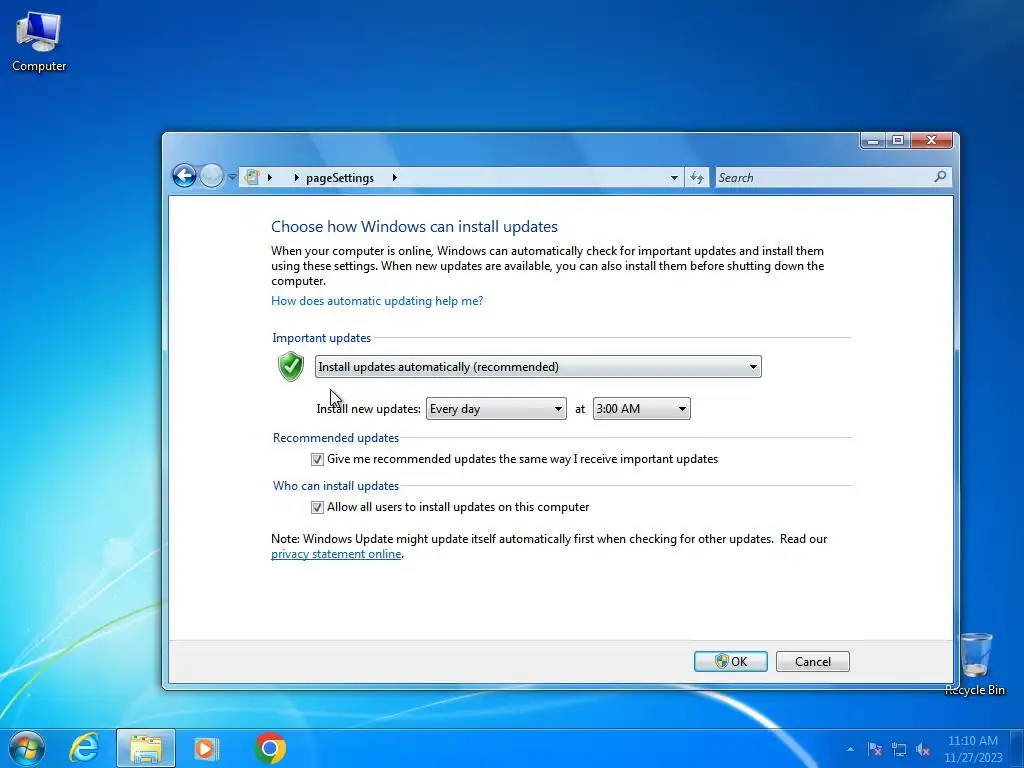Close the window with the red X
The width and height of the screenshot is (1024, 768).
[931, 140]
